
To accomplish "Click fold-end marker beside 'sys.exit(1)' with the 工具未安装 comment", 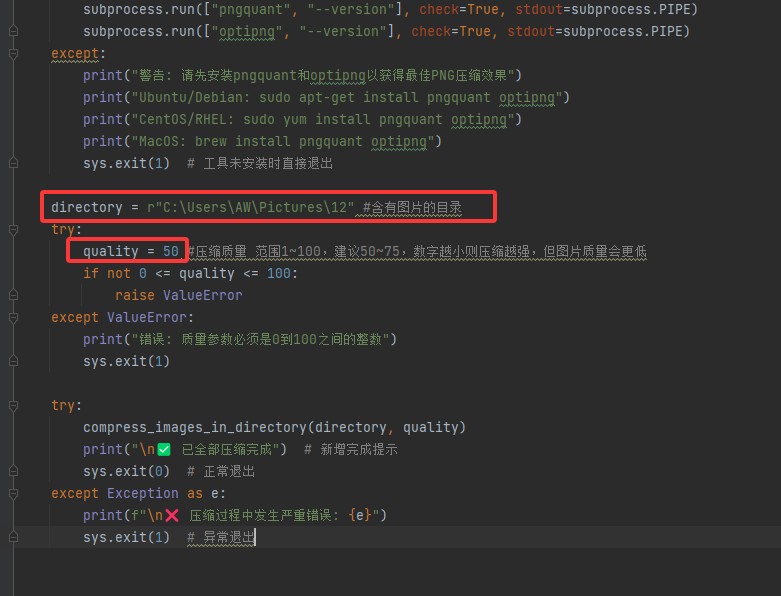I will pos(13,163).
